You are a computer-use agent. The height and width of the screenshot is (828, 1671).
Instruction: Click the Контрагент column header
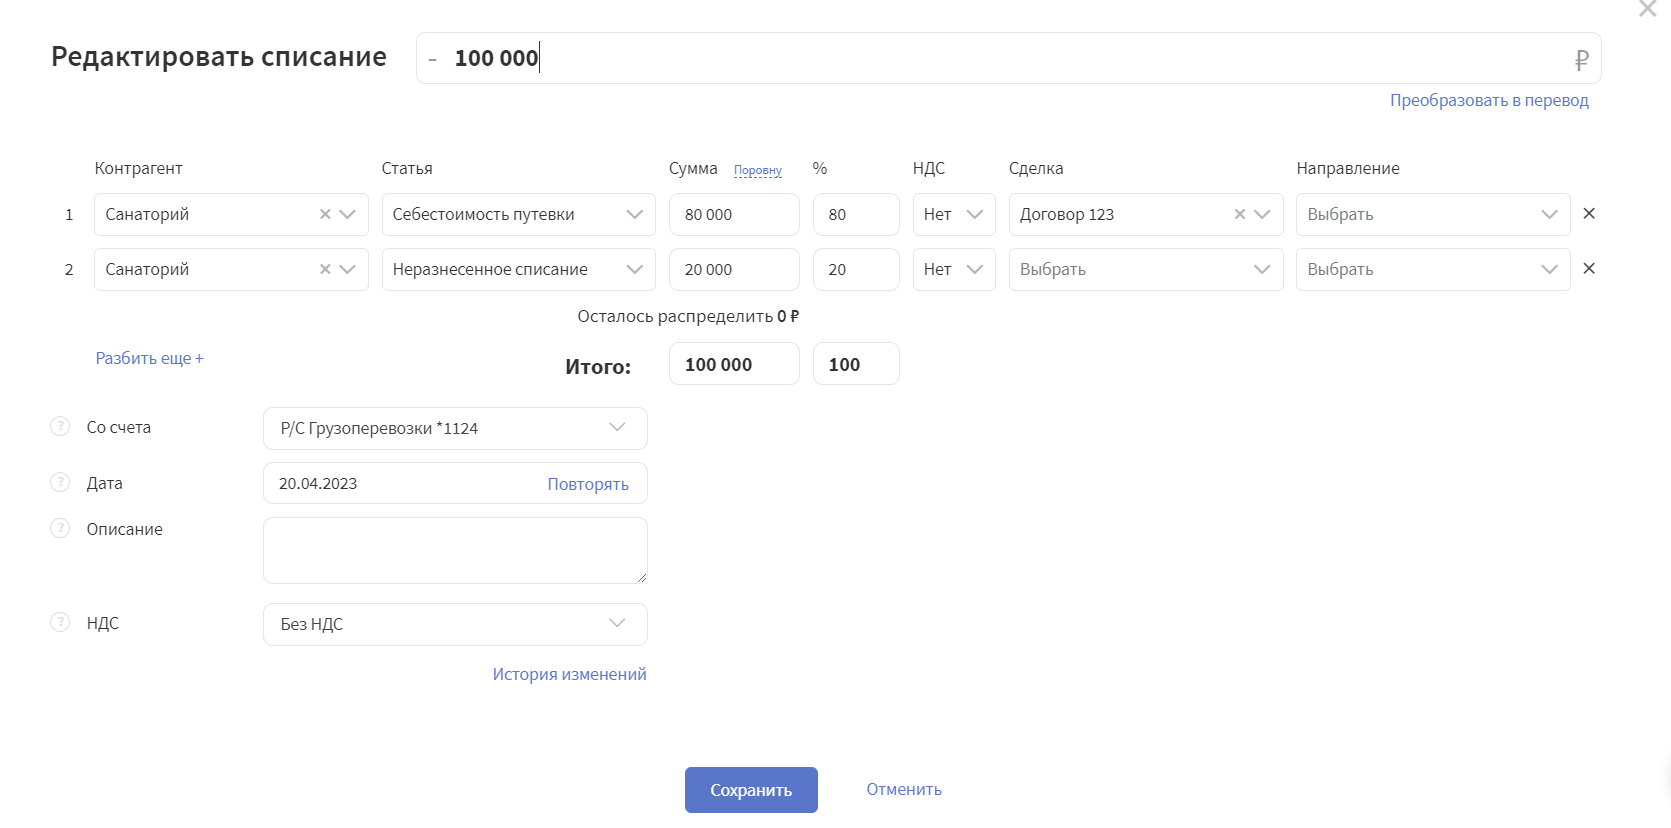(138, 168)
